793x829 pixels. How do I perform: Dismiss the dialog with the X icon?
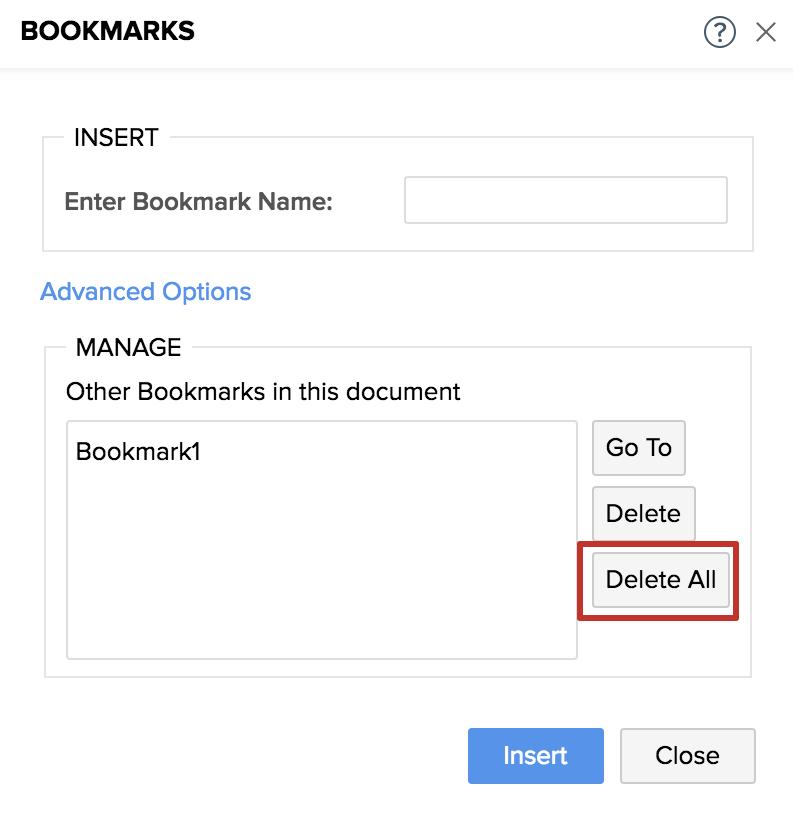[x=766, y=32]
